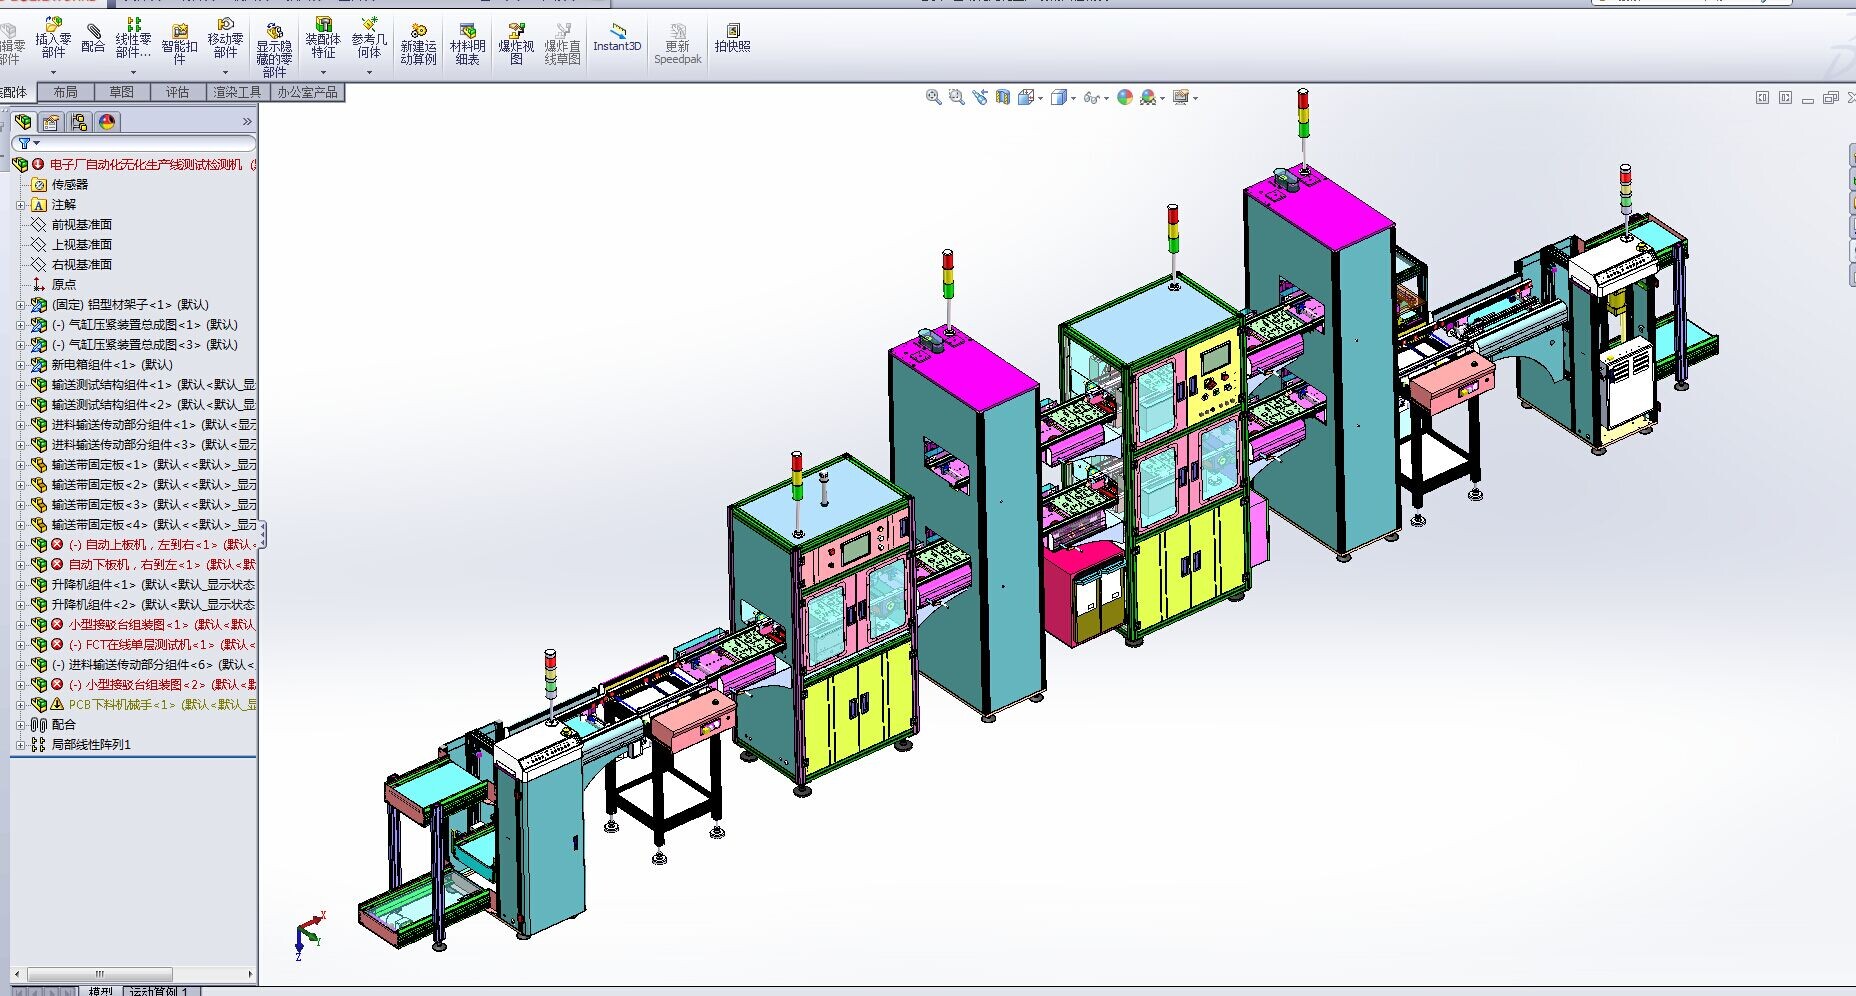
Task: Select the 上视基准面 plane
Action: 82,245
